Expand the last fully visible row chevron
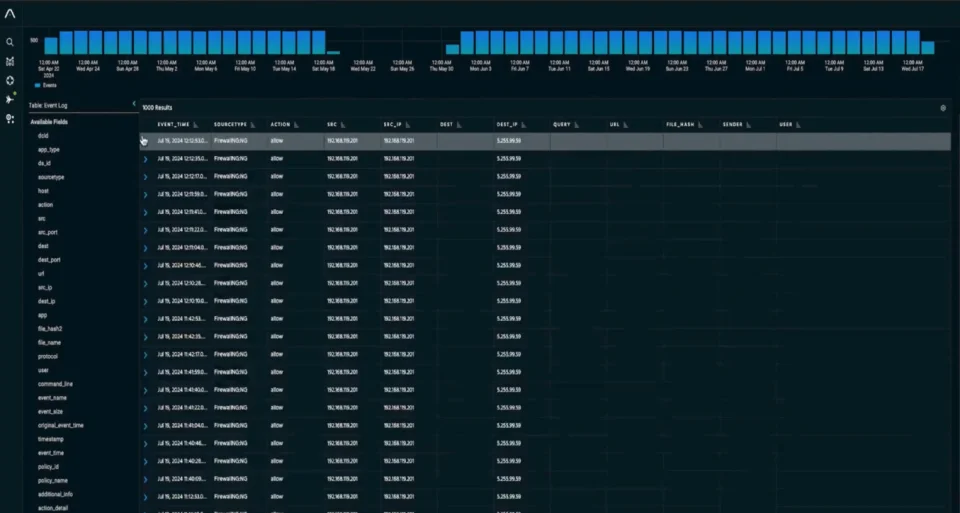The height and width of the screenshot is (513, 960). pos(145,497)
